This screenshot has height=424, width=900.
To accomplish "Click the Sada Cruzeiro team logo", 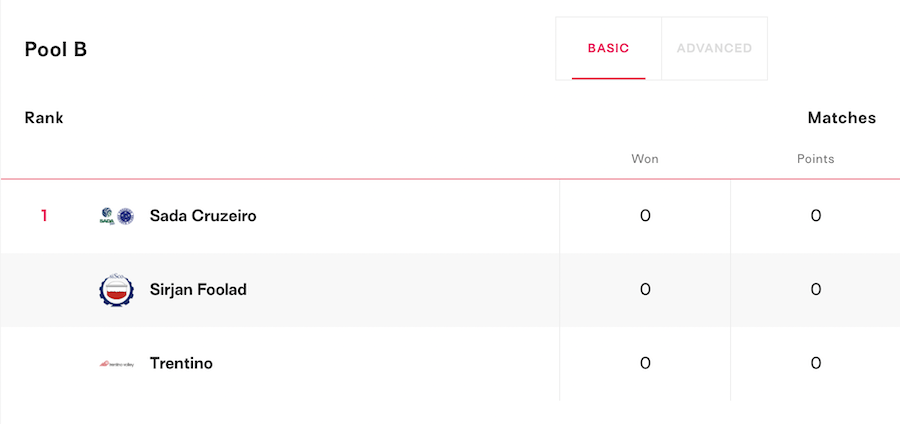I will 117,216.
